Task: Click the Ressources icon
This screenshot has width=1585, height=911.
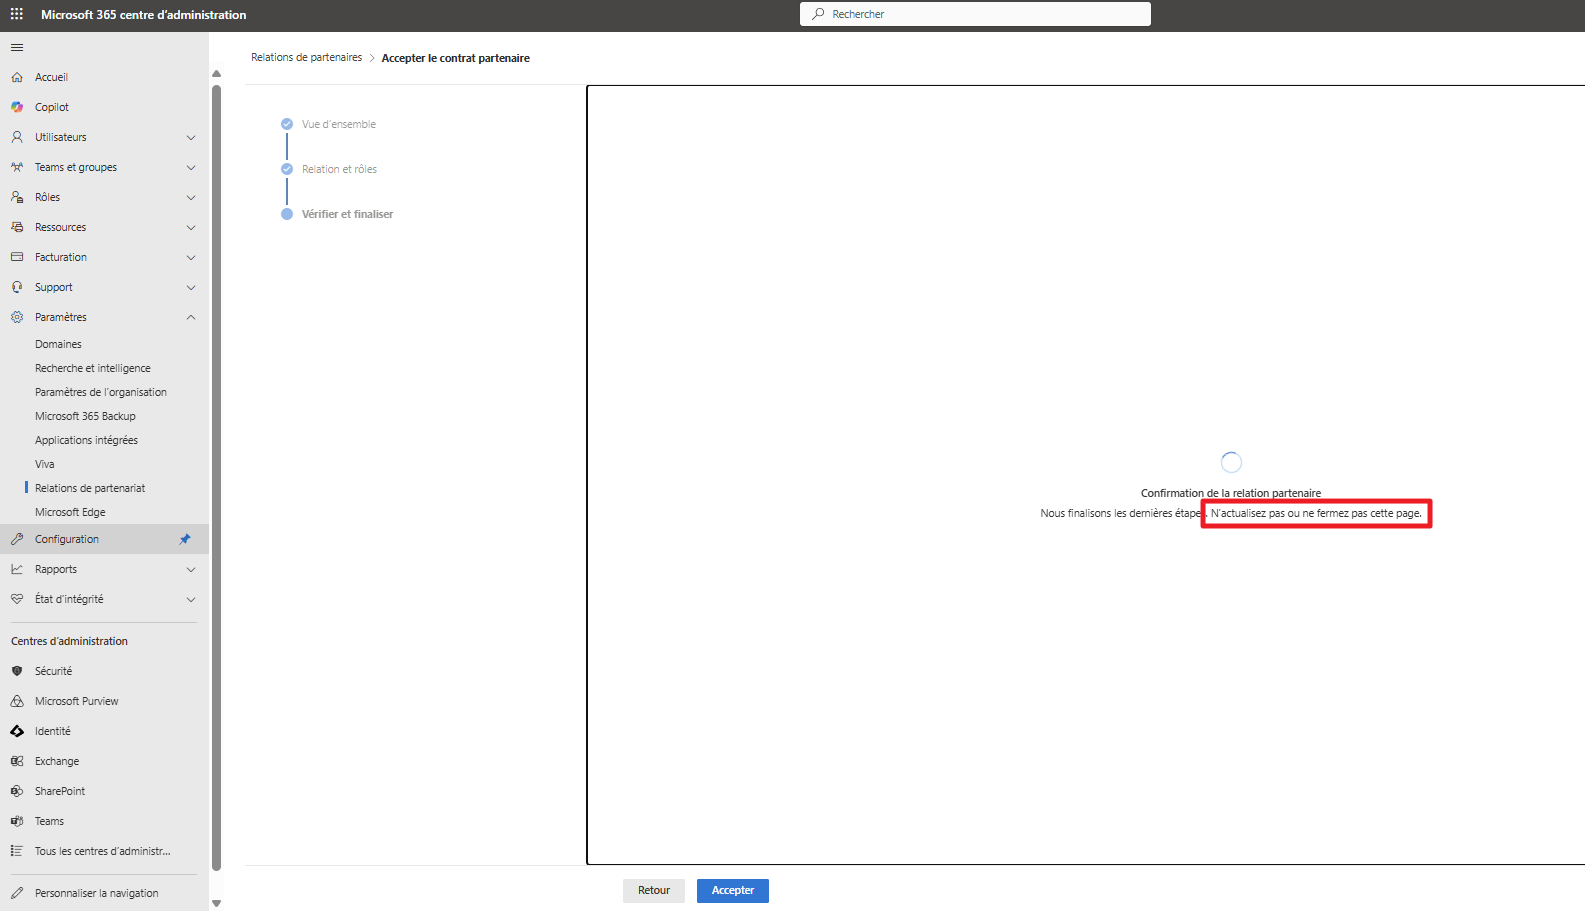Action: coord(17,227)
